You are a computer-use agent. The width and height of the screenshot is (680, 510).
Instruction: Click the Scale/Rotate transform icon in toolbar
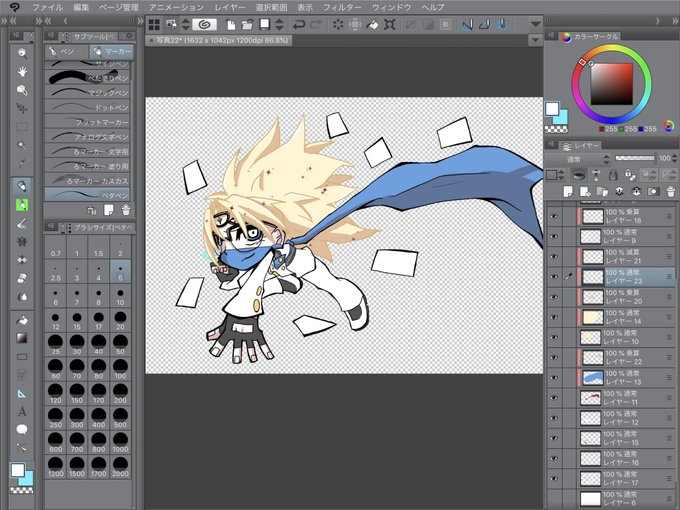[390, 25]
